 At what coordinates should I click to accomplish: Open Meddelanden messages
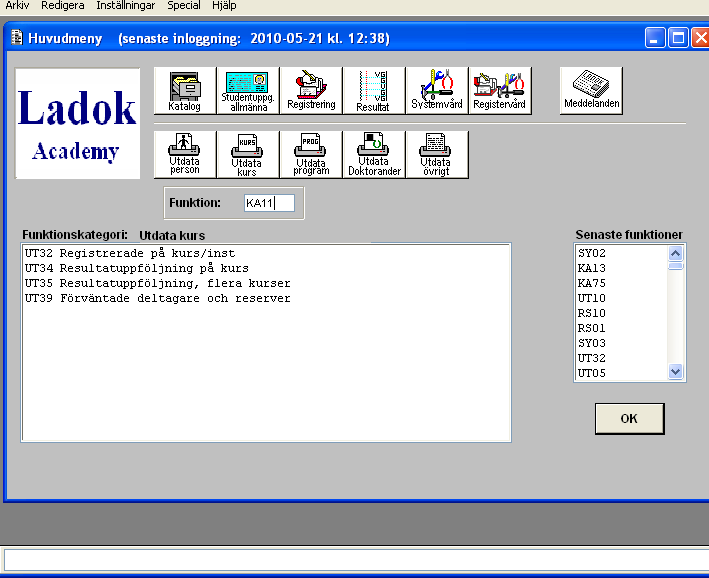pos(591,91)
